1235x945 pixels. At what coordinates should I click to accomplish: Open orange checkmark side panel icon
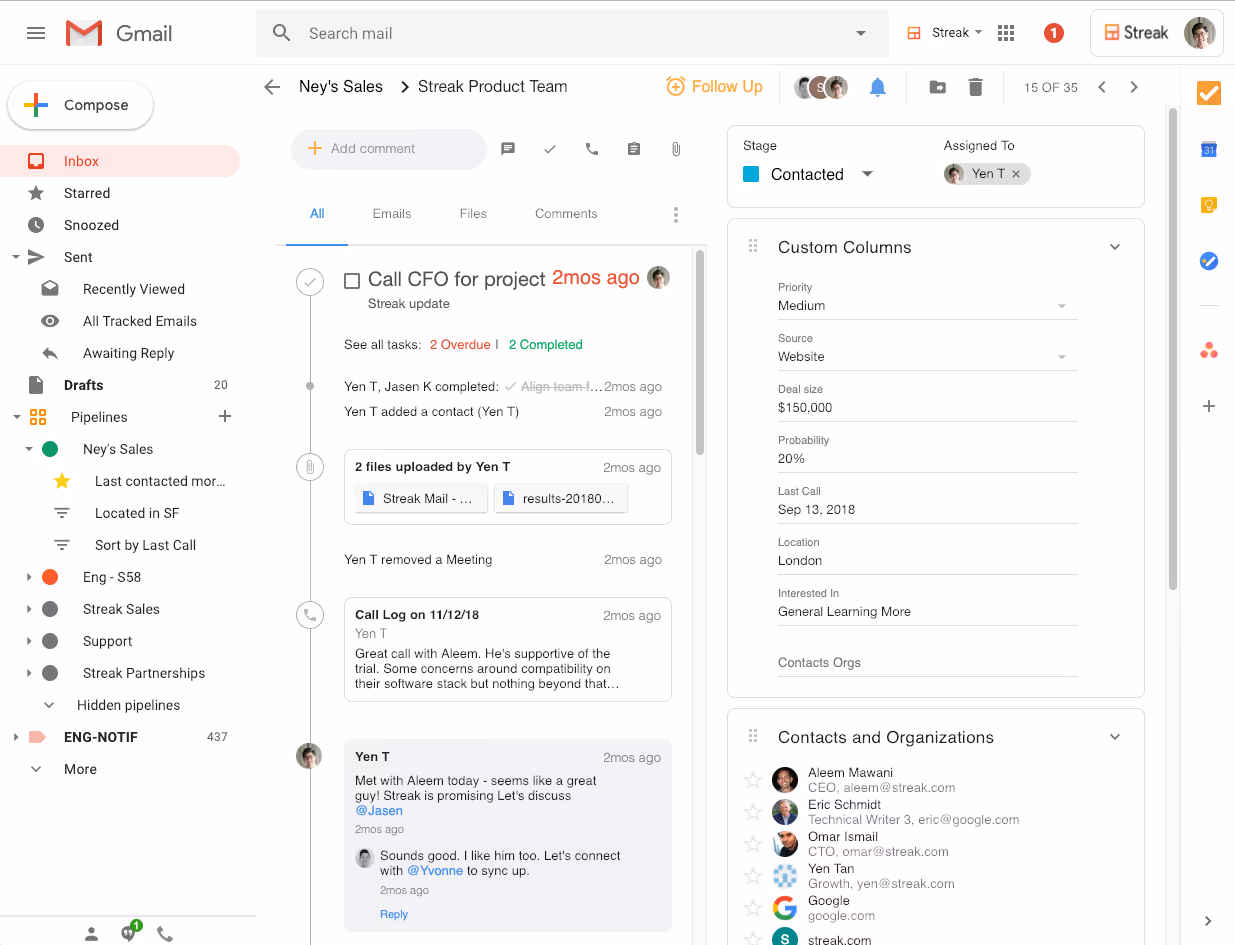1209,93
